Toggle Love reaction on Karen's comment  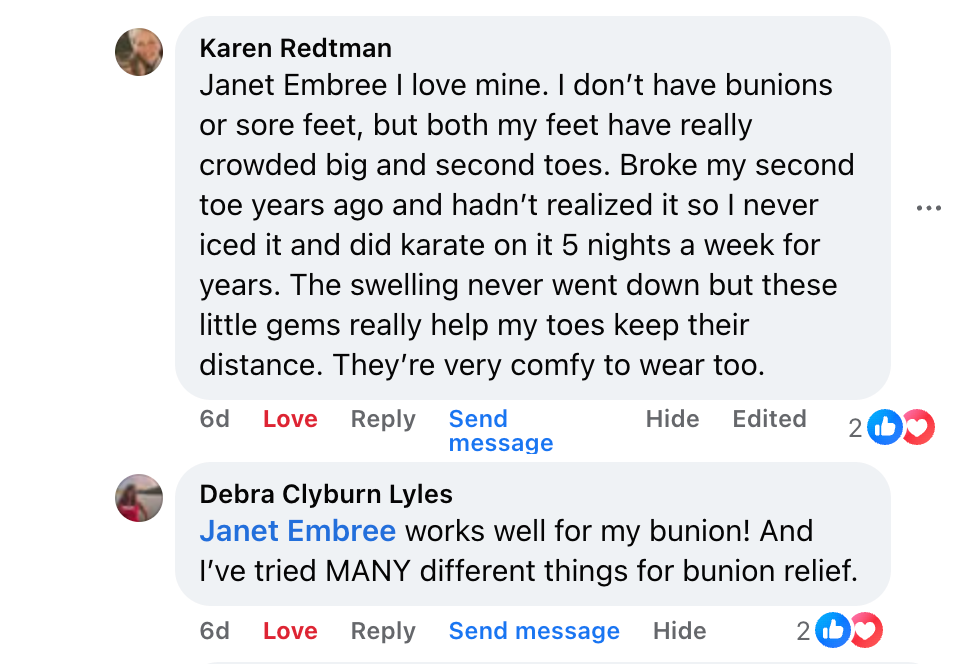pos(290,419)
